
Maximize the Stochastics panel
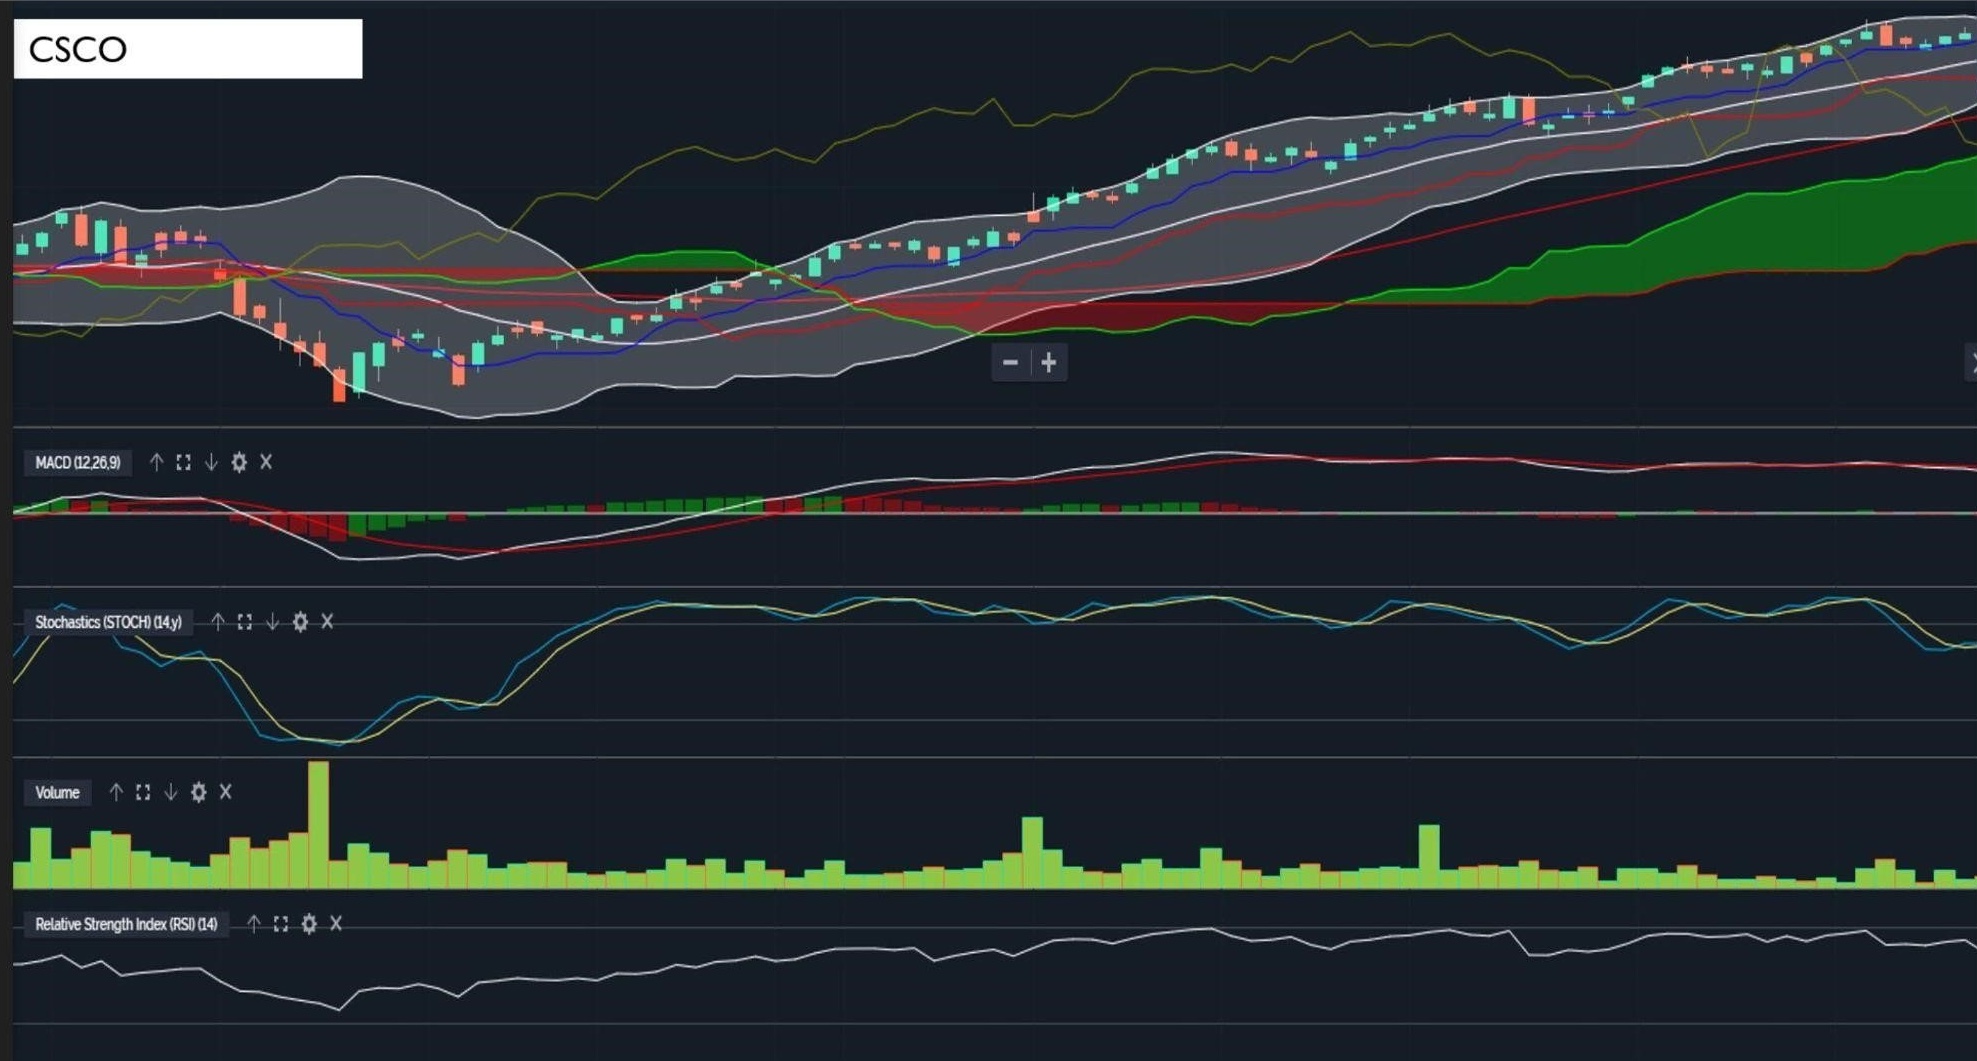tap(244, 622)
